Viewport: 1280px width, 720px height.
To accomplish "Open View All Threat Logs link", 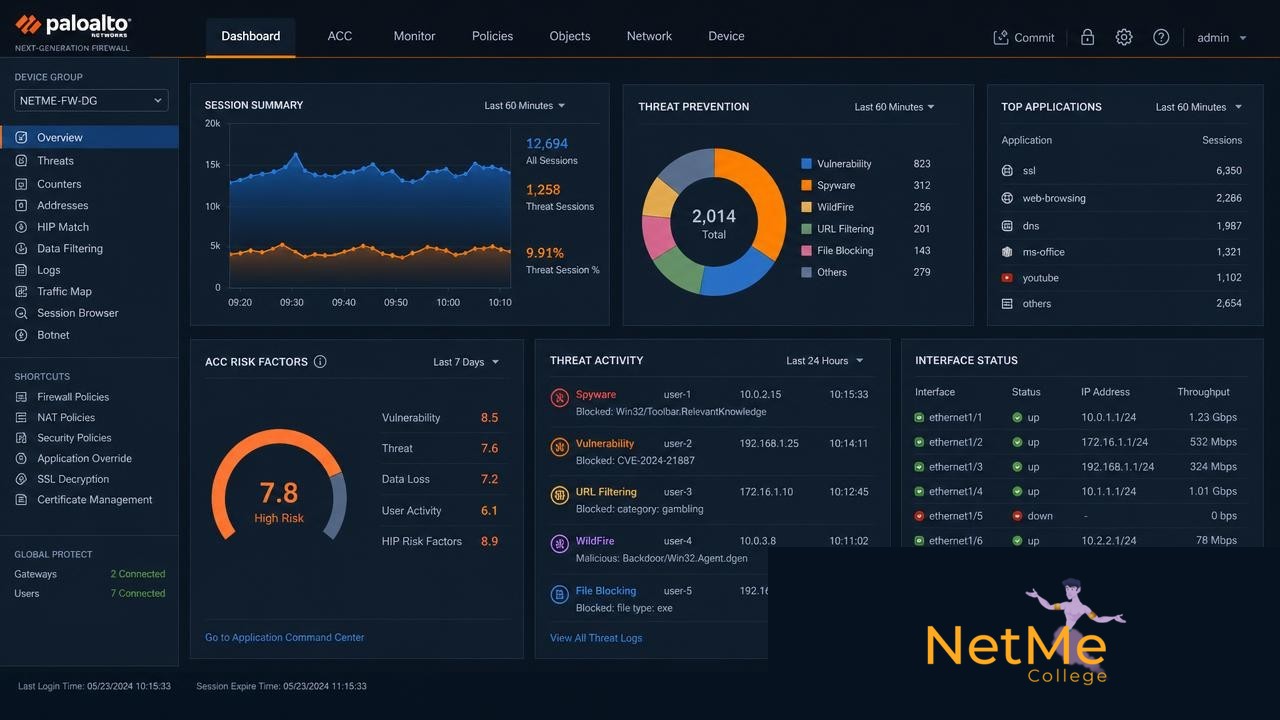I will pyautogui.click(x=596, y=638).
